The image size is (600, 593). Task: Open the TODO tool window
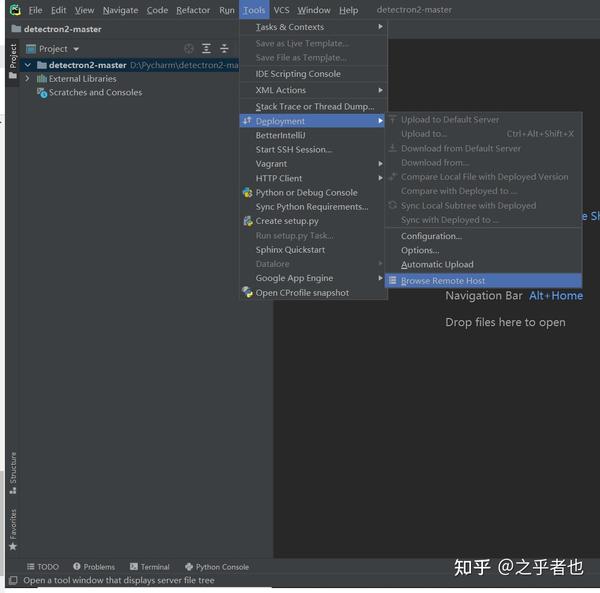click(43, 567)
